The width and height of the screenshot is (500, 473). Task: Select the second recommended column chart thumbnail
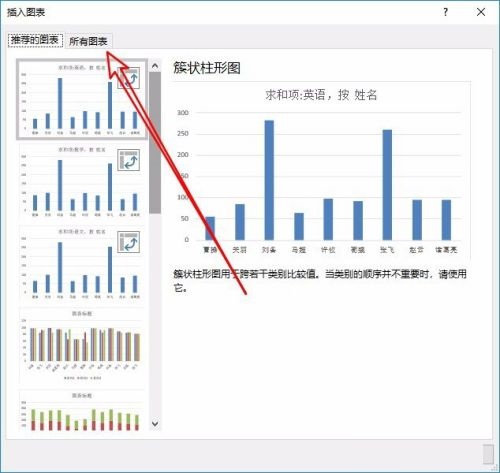(82, 181)
